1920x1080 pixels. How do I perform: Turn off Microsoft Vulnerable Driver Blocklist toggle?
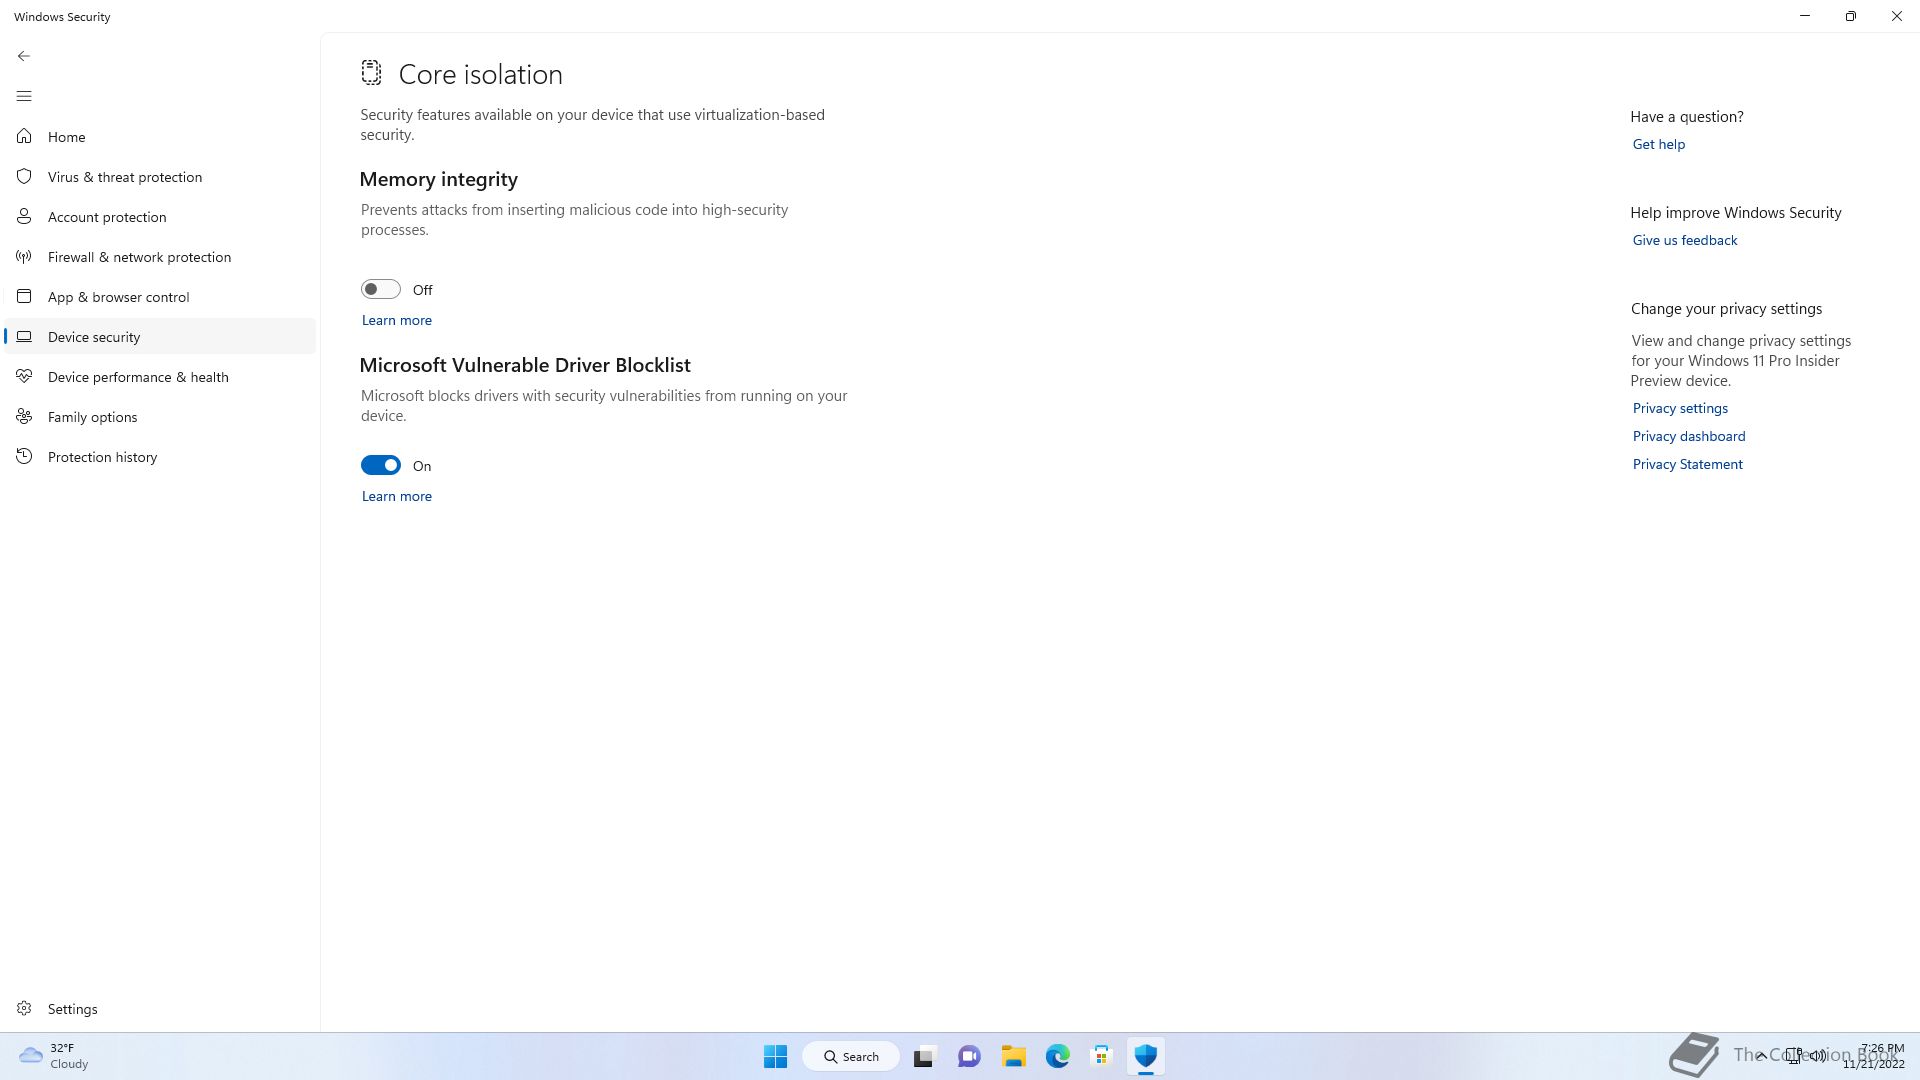click(381, 465)
